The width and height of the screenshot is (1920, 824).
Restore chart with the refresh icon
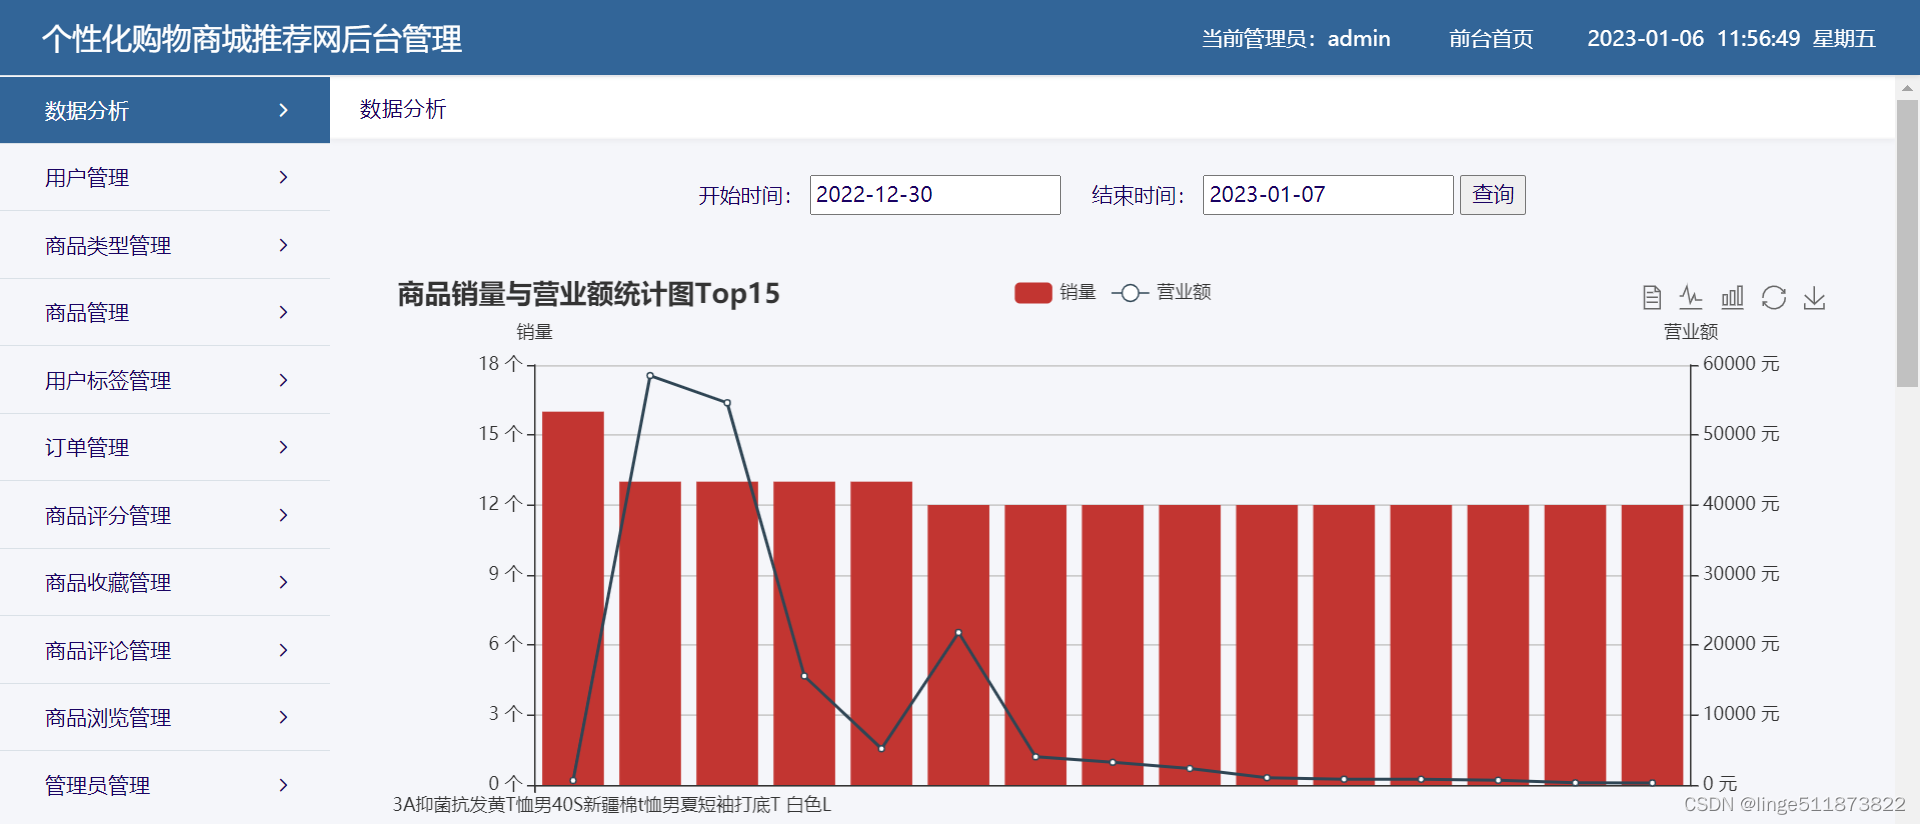(x=1774, y=297)
